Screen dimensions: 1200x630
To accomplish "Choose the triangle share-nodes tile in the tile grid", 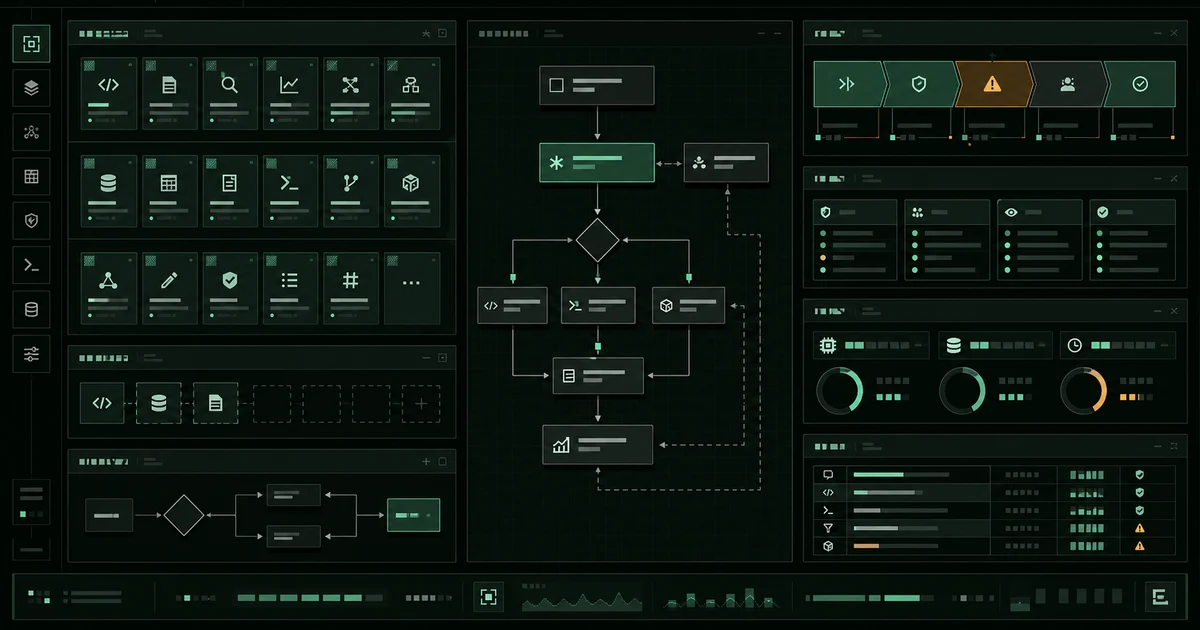I will tap(109, 288).
